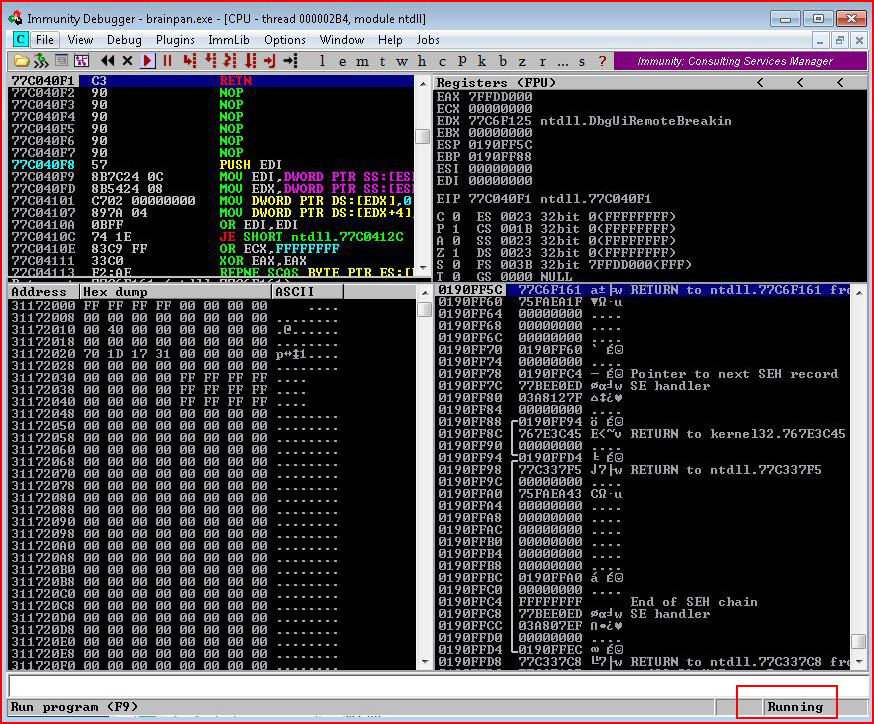Select dump row at address 31172020
Screen dimensions: 874x724
(212, 354)
